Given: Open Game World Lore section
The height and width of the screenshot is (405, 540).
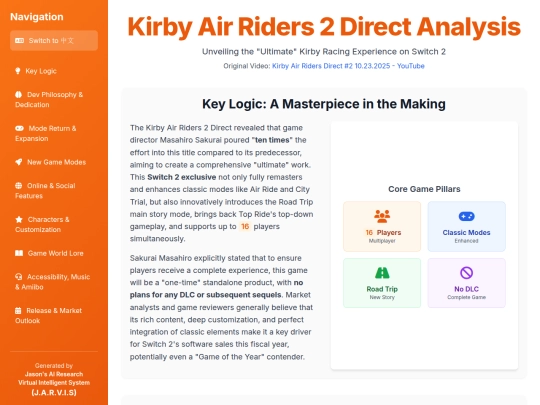Looking at the screenshot, I should tap(54, 253).
